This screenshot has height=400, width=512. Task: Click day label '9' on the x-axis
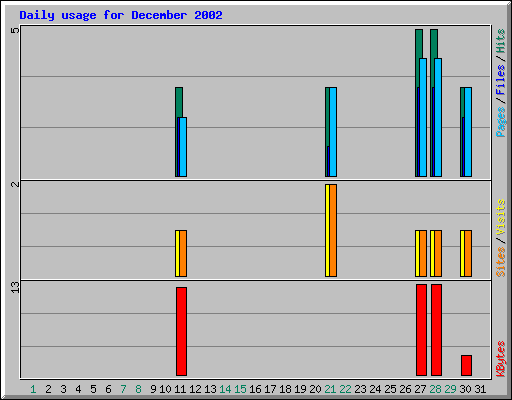point(153,389)
